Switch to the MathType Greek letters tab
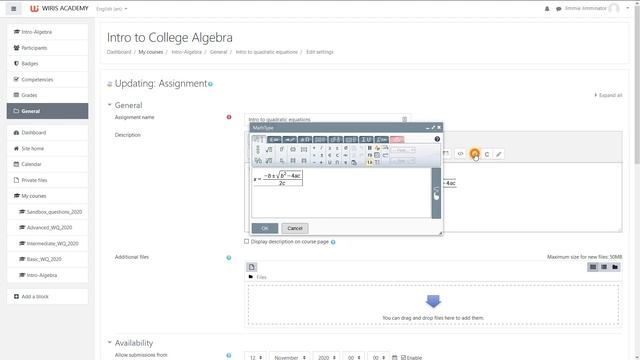Screen dimensions: 640x360 click(x=305, y=139)
